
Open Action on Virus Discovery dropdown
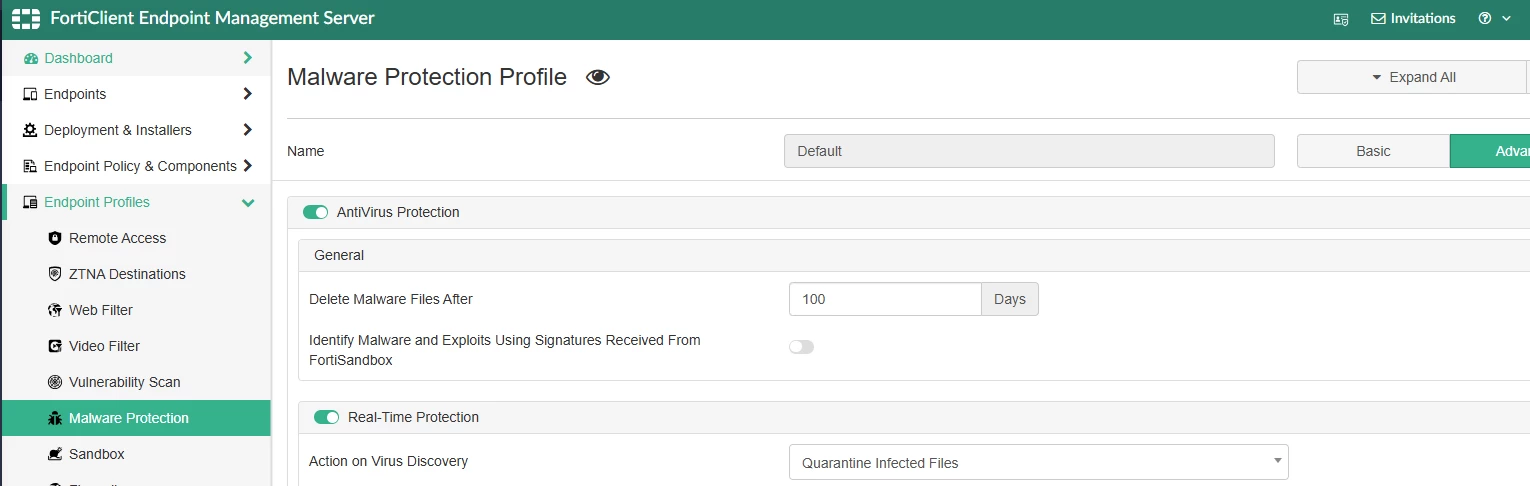(x=1038, y=462)
